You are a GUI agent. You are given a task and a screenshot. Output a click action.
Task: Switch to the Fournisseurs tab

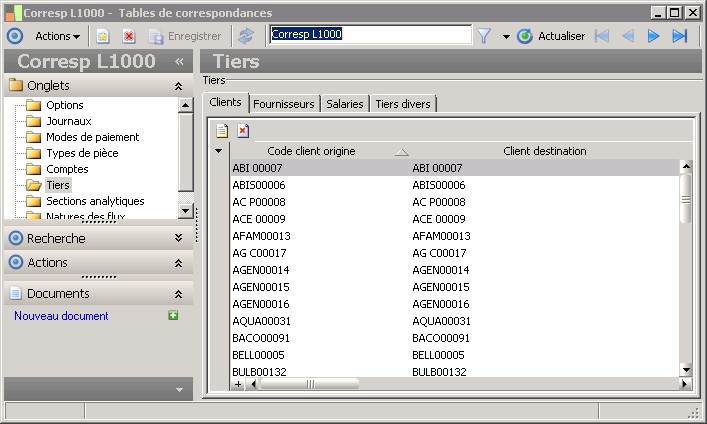(x=284, y=103)
